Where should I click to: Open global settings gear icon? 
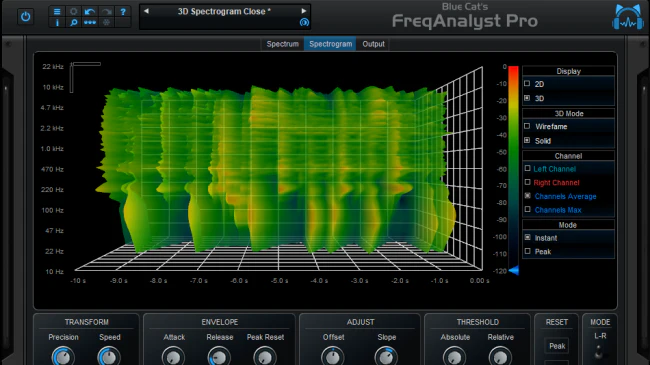pyautogui.click(x=74, y=12)
